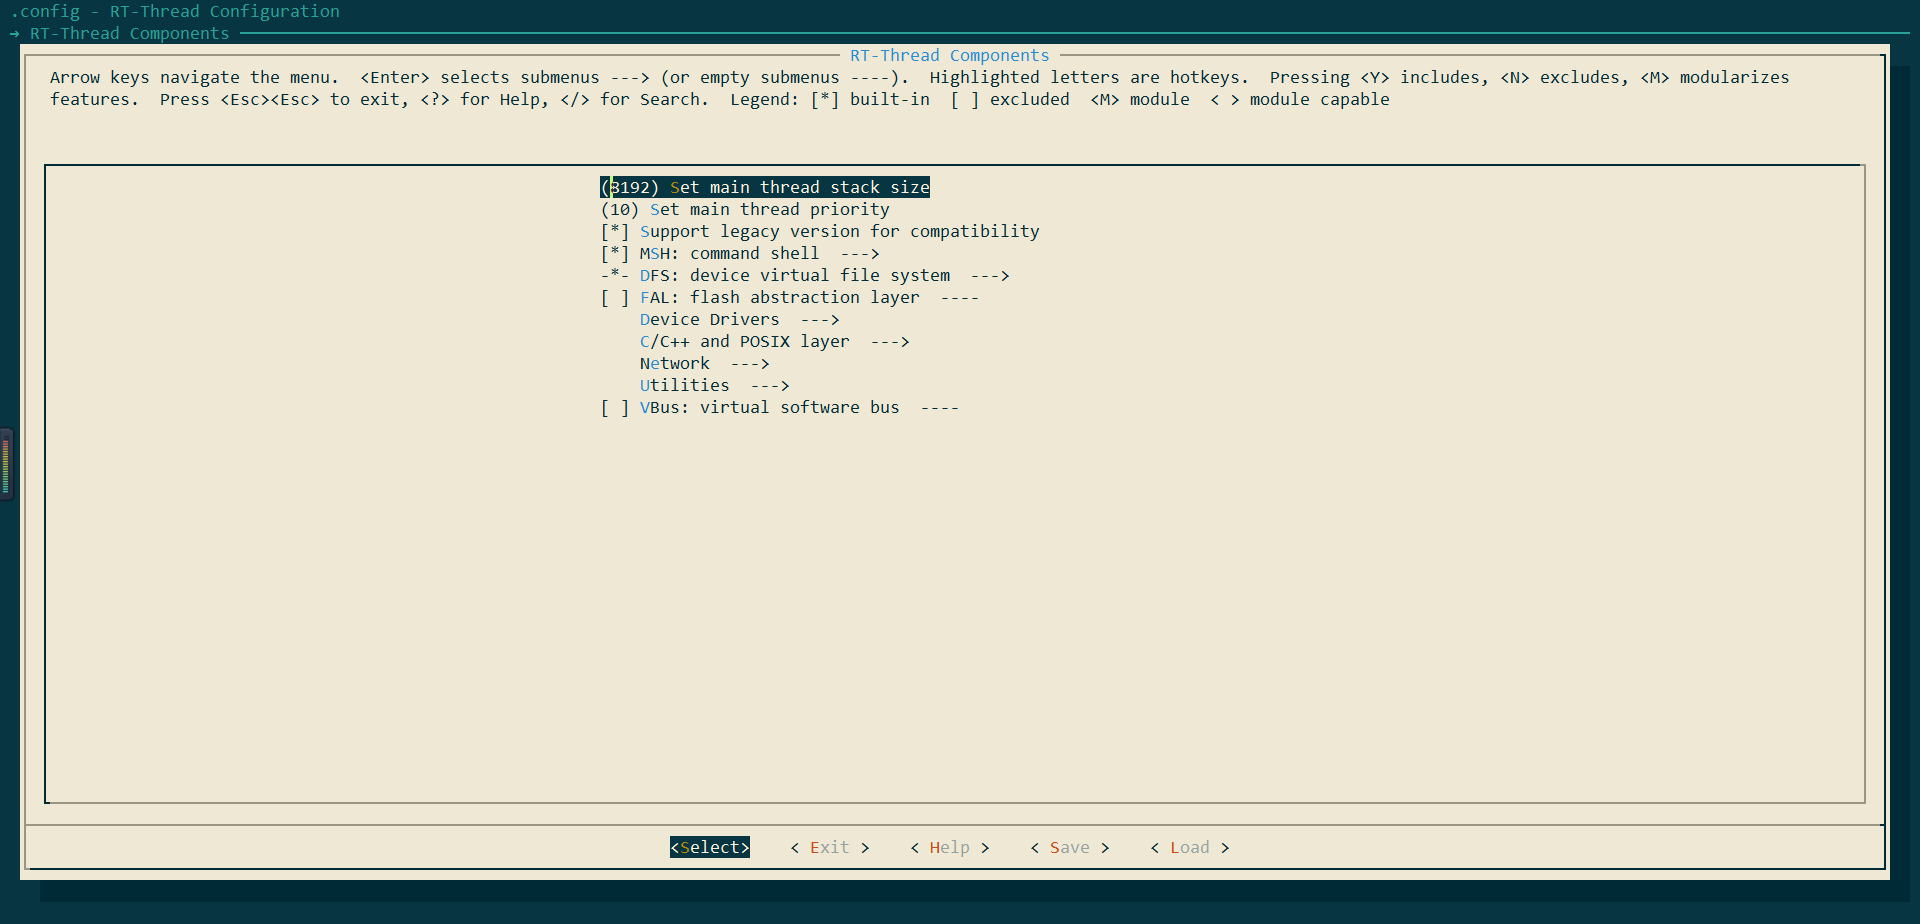Click the DFS built-in -*- marker
Viewport: 1920px width, 924px height.
[615, 275]
